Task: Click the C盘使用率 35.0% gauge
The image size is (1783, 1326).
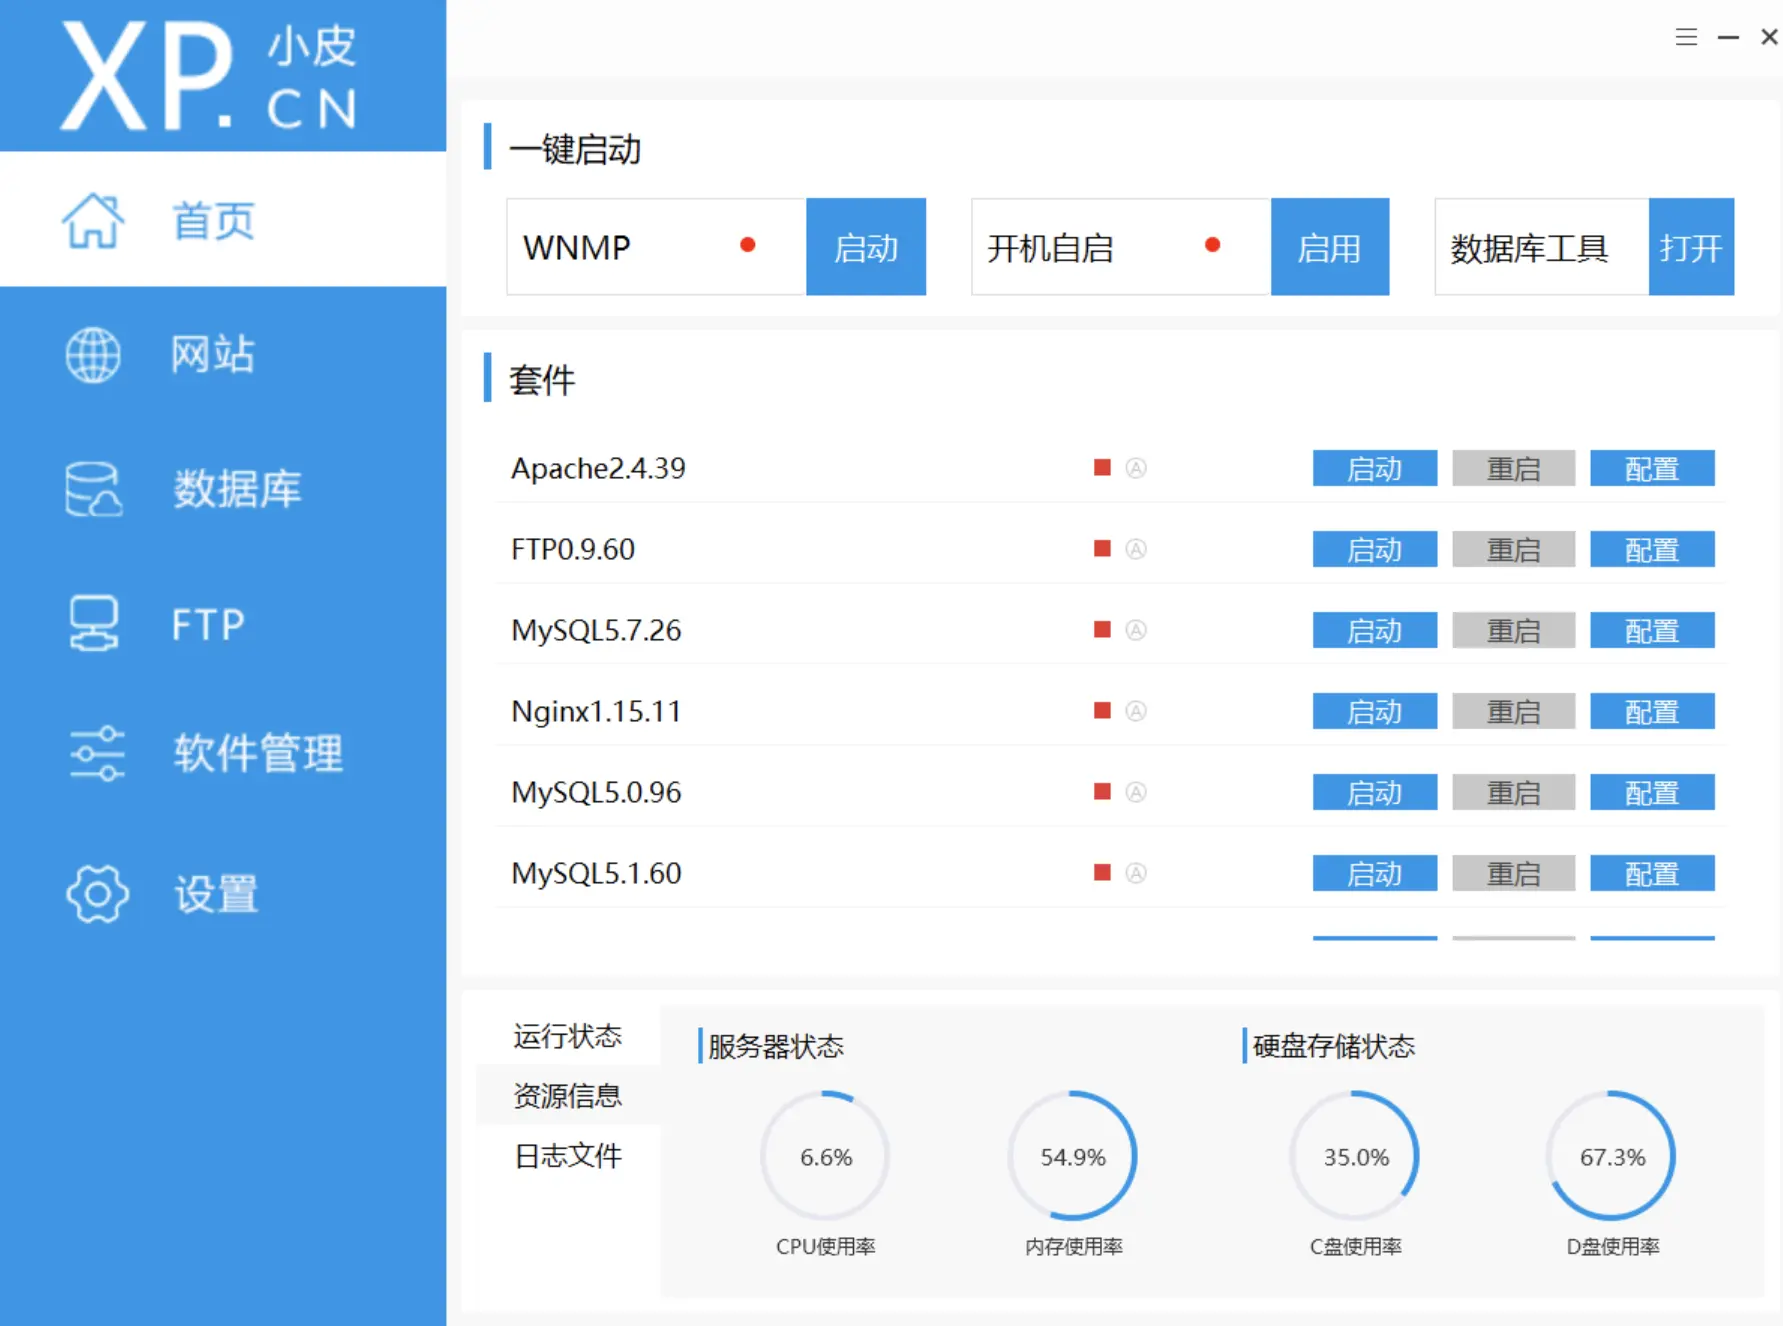Action: tap(1356, 1156)
